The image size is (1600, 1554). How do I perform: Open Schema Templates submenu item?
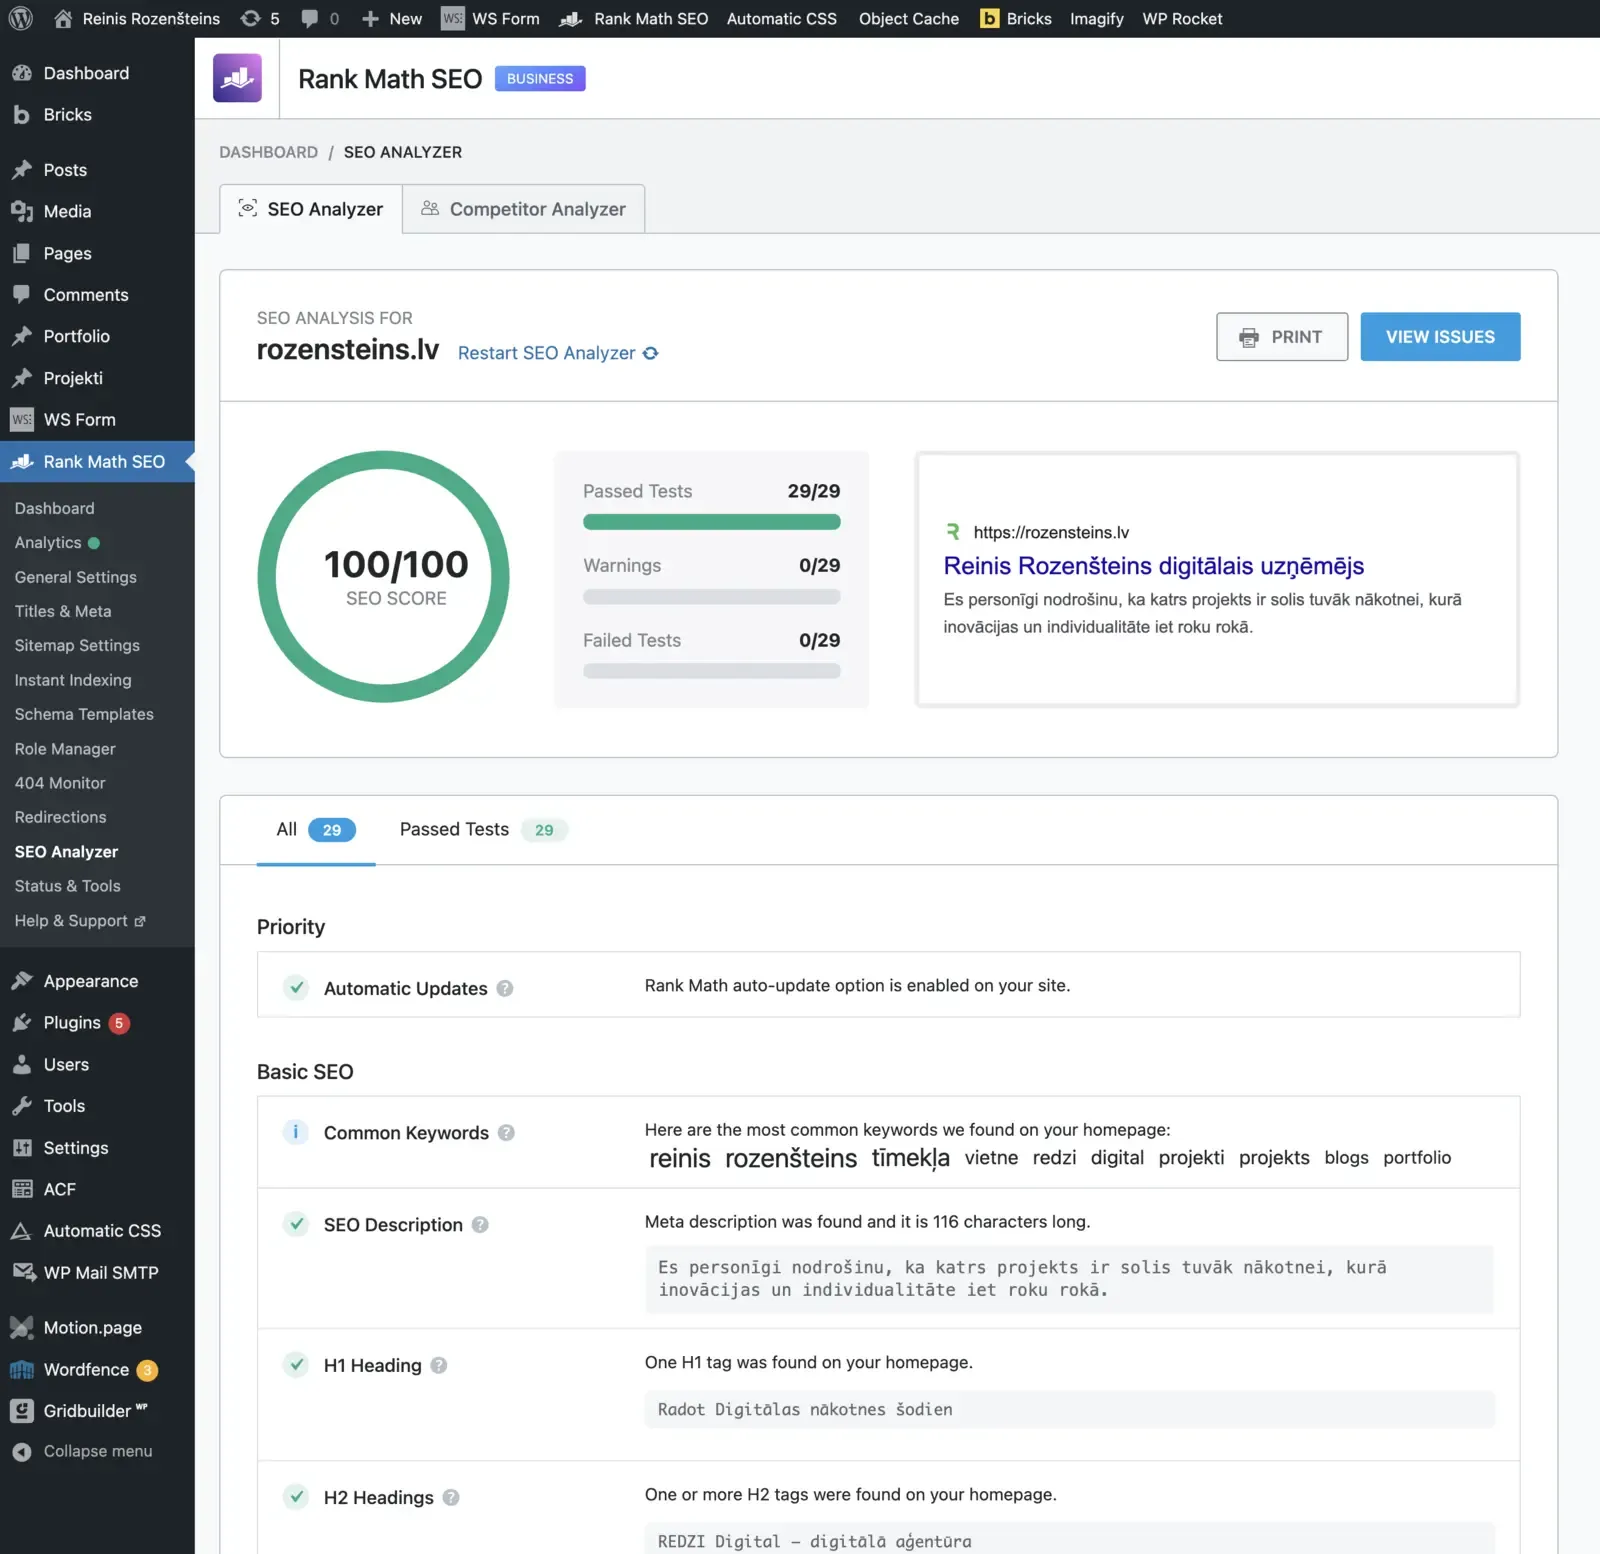point(84,714)
